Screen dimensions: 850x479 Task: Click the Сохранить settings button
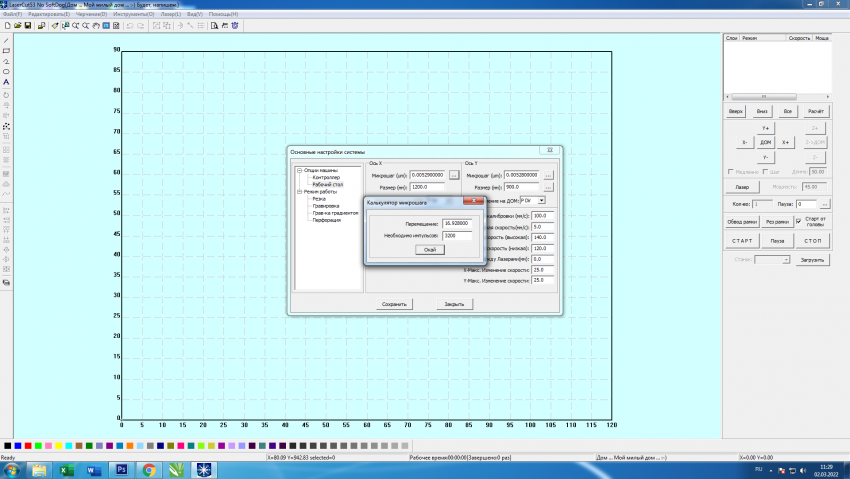(394, 305)
